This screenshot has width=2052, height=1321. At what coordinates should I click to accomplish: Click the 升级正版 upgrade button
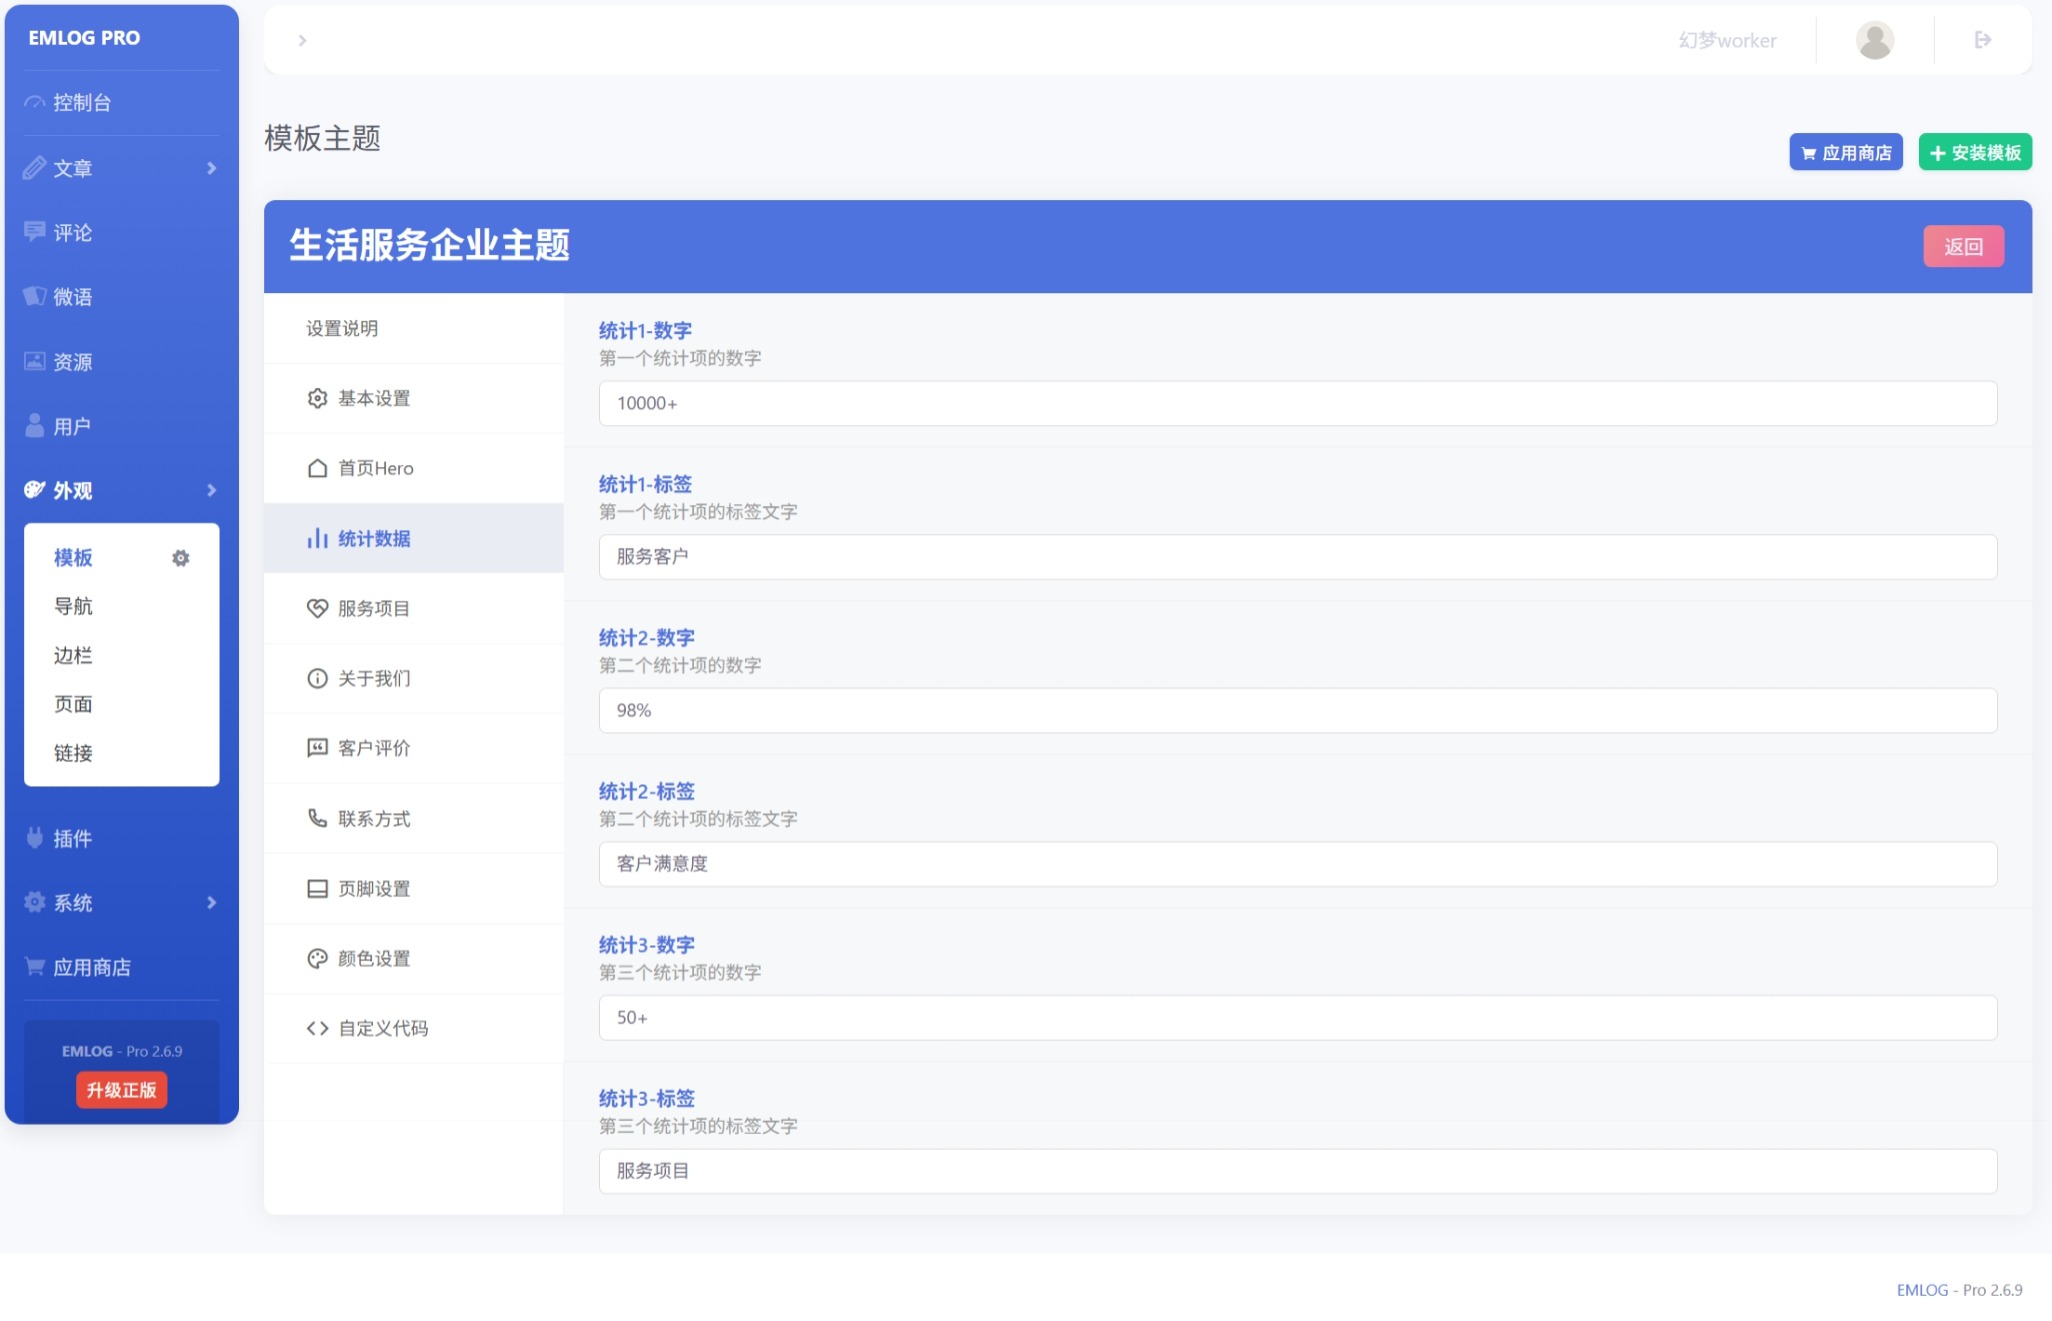pyautogui.click(x=121, y=1090)
